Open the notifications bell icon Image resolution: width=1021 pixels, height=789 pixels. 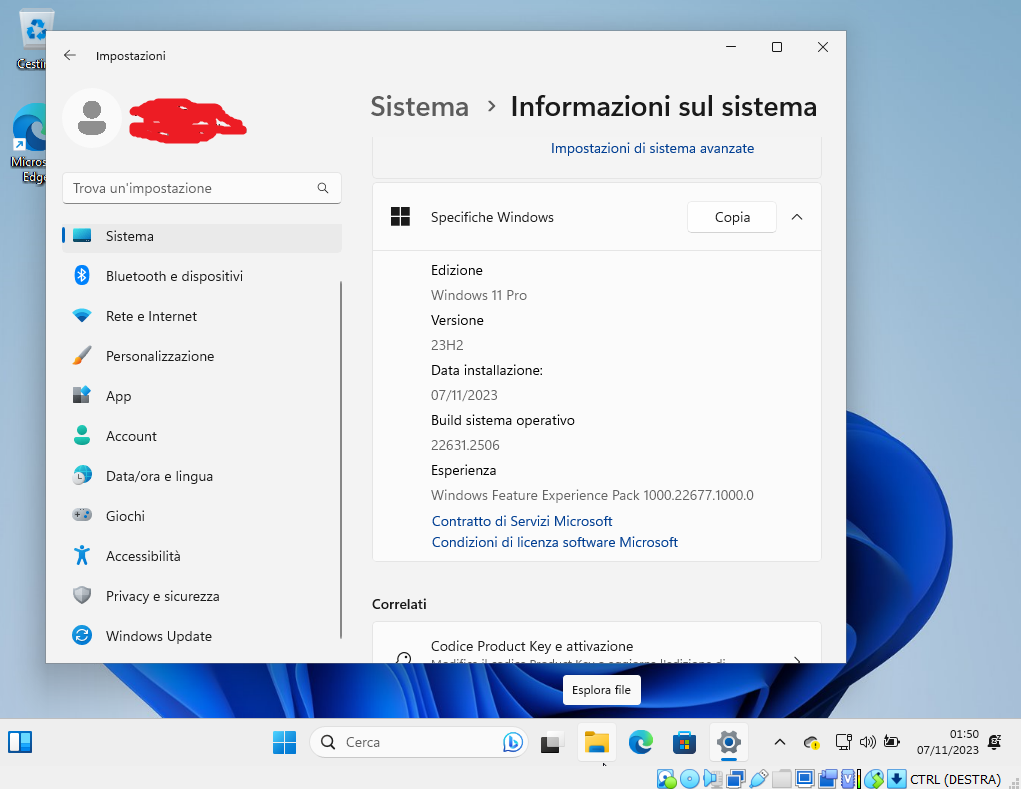click(994, 742)
